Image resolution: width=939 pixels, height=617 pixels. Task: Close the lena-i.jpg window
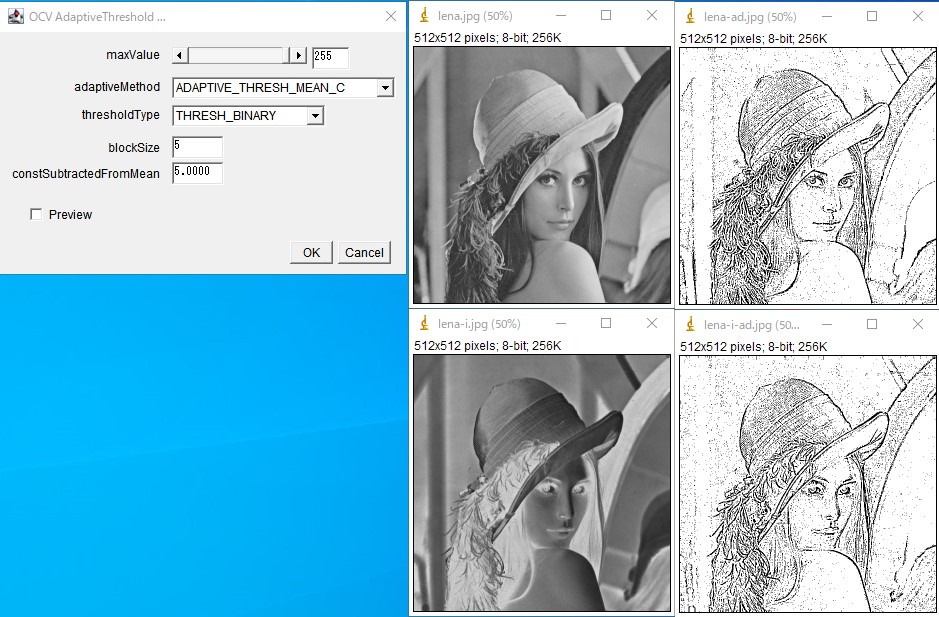click(x=652, y=323)
